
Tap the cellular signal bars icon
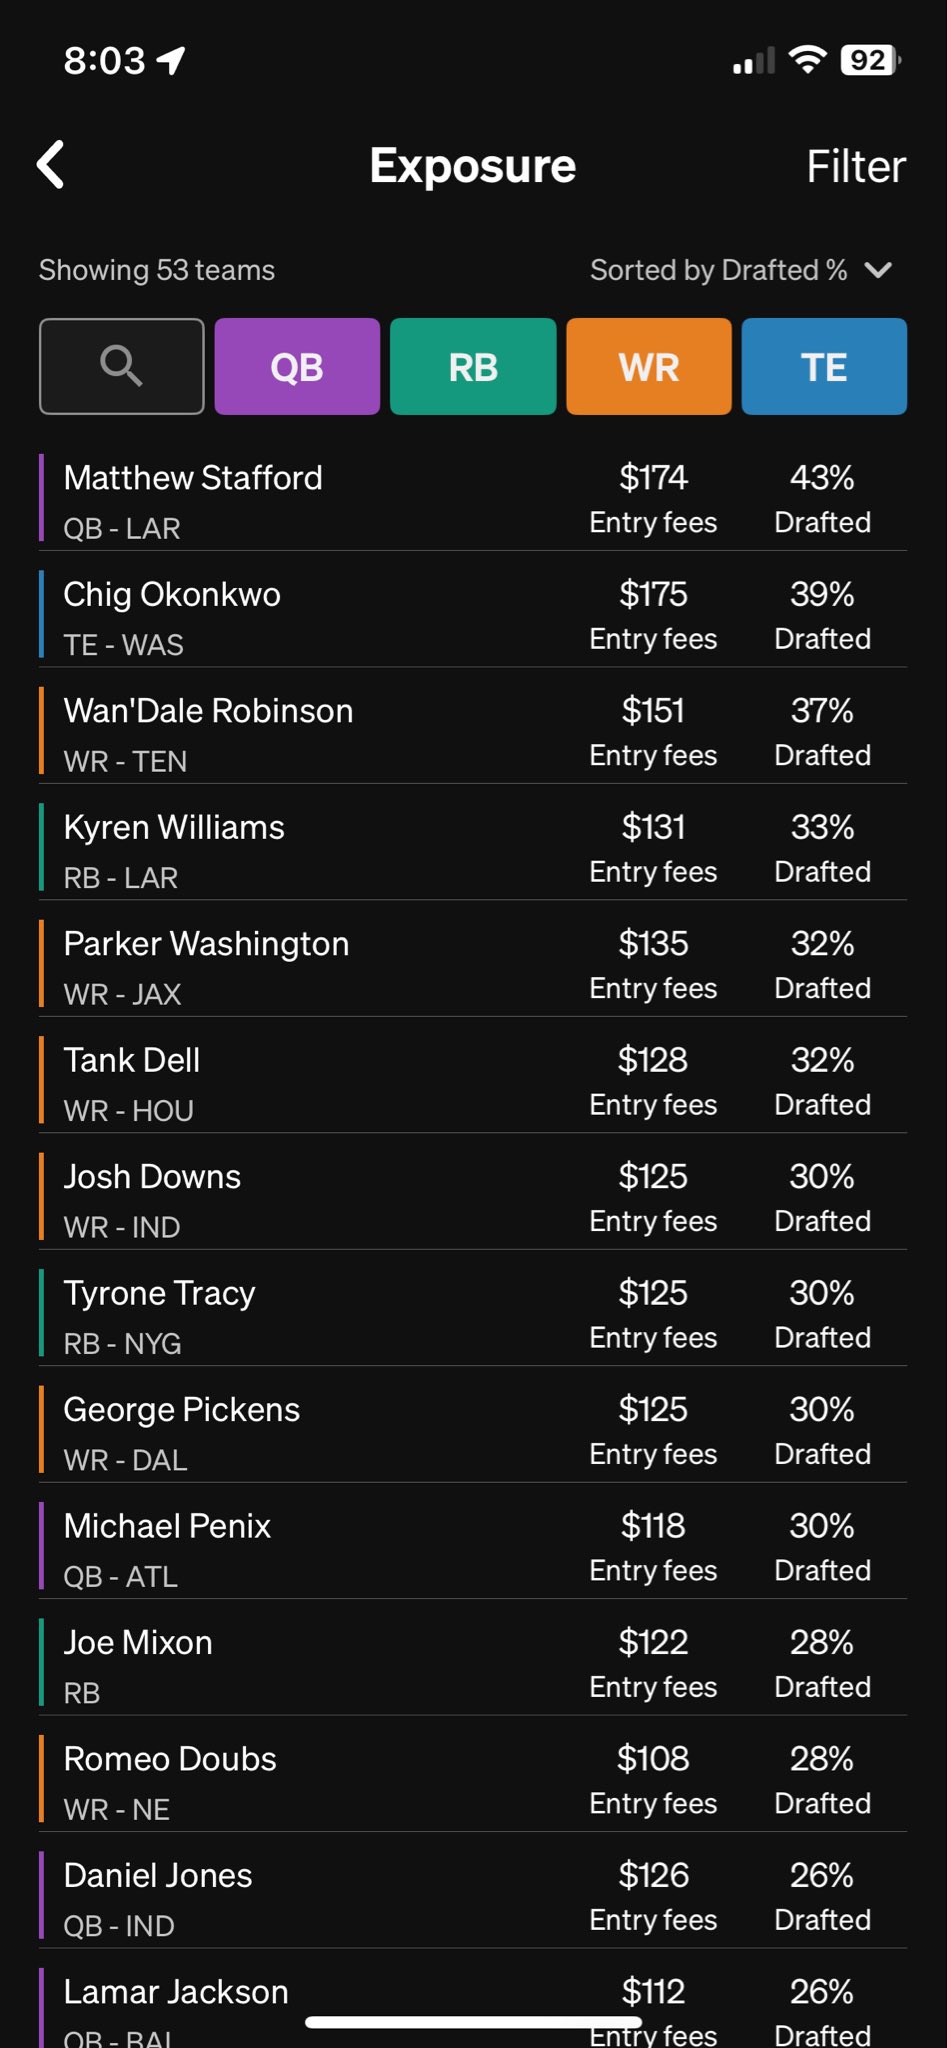(x=753, y=62)
